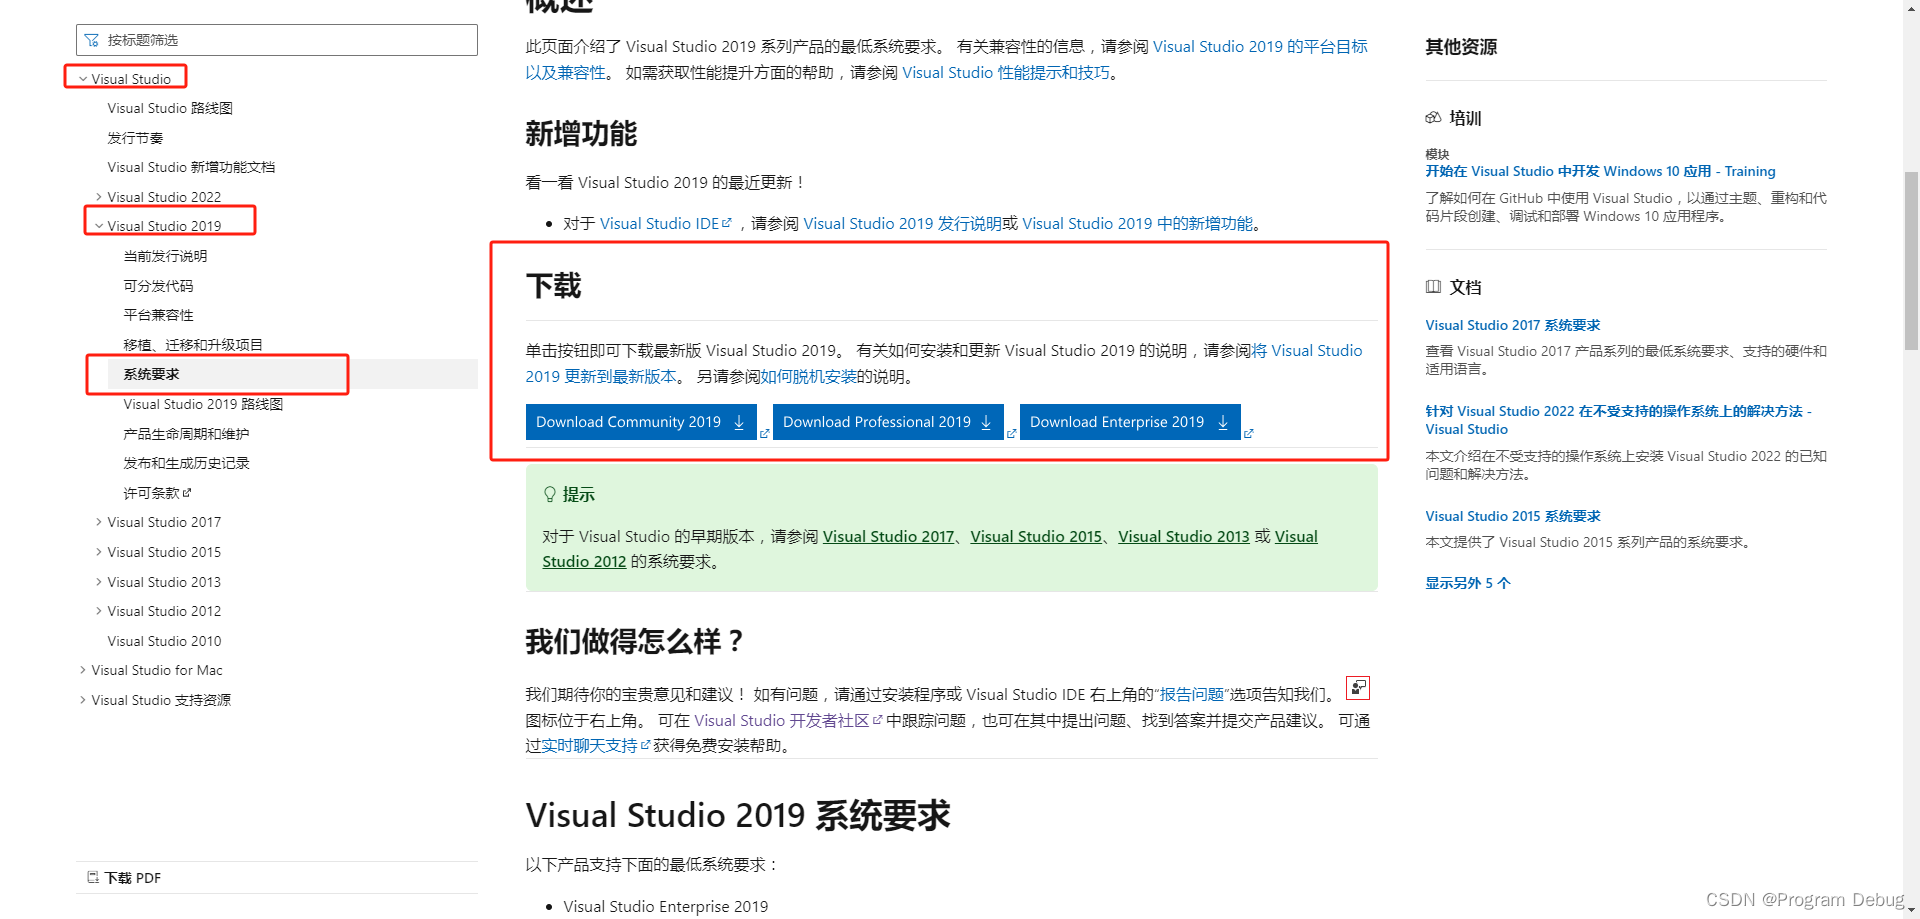1920x919 pixels.
Task: Click external-link icon after Enterprise download button
Action: (x=1248, y=433)
